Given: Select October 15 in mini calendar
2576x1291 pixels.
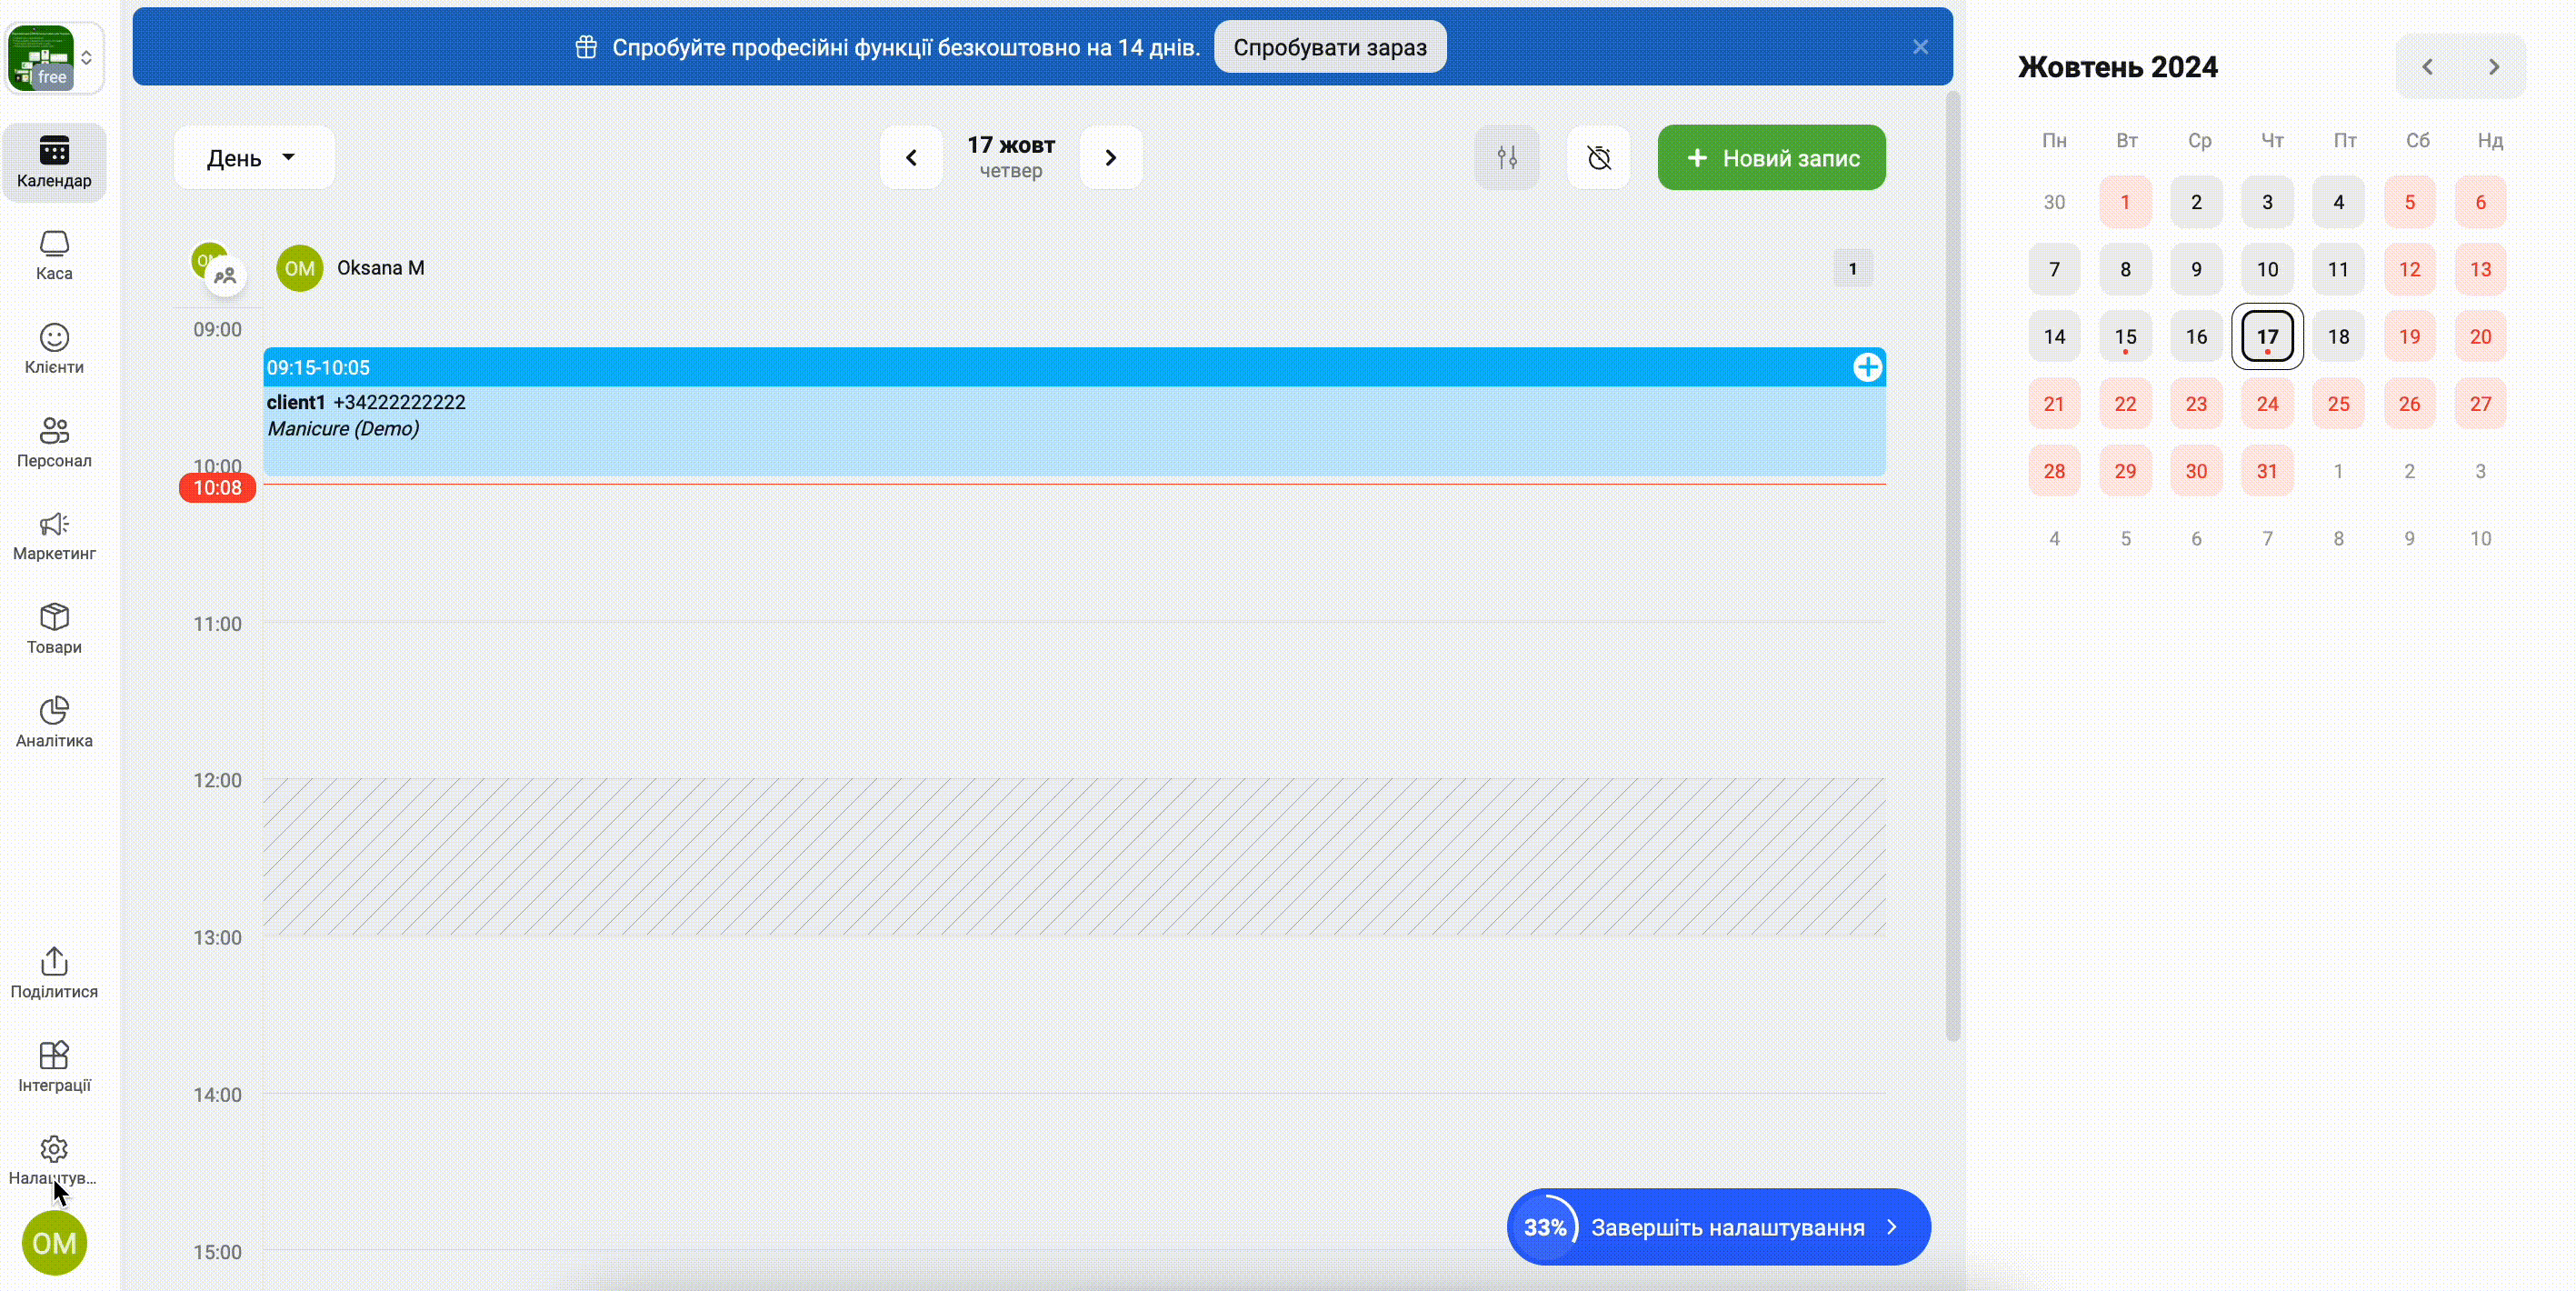Looking at the screenshot, I should pyautogui.click(x=2125, y=337).
